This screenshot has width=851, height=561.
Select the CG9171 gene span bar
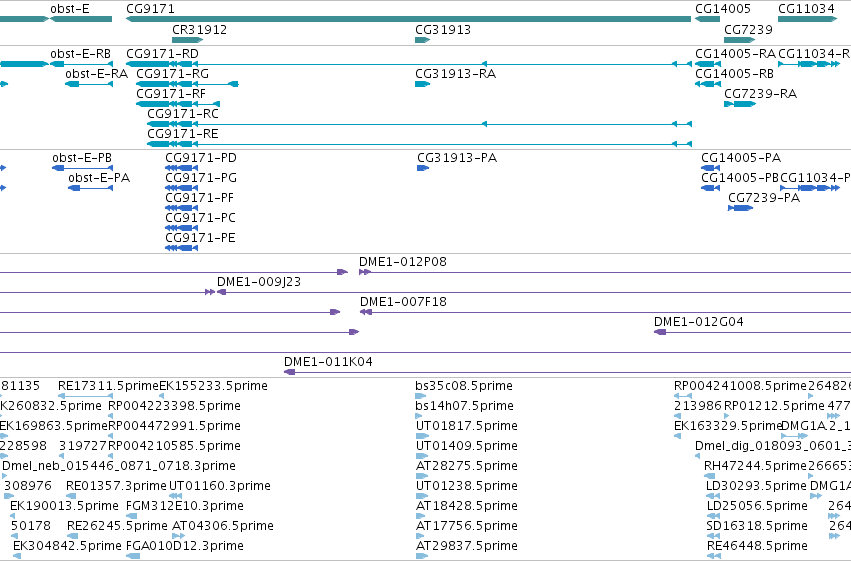[408, 19]
